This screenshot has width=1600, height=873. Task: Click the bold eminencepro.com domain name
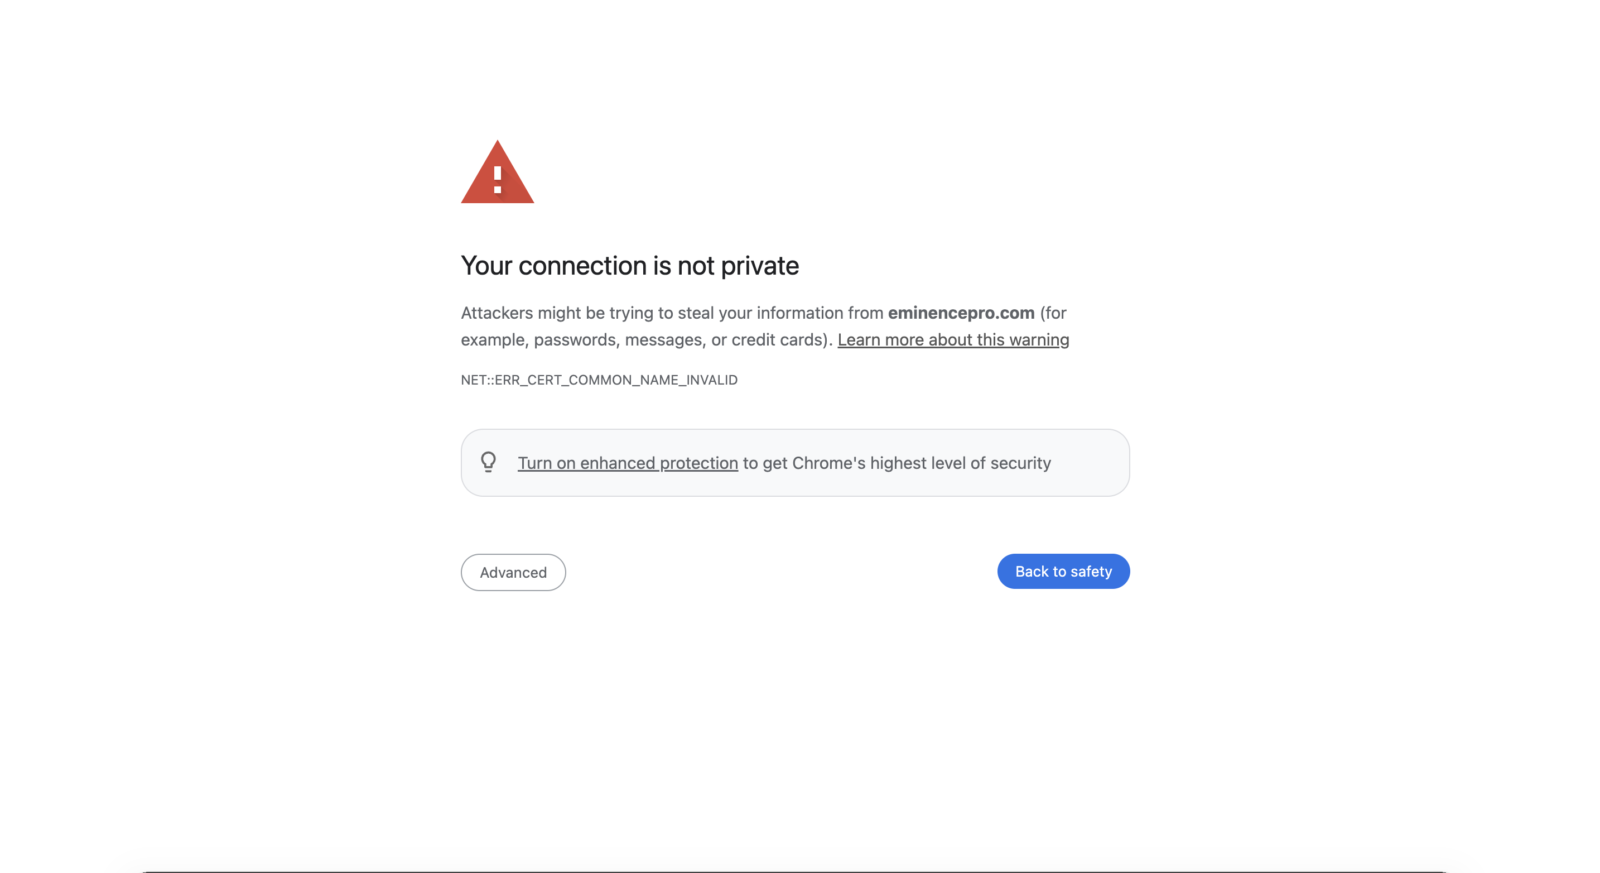(x=961, y=313)
